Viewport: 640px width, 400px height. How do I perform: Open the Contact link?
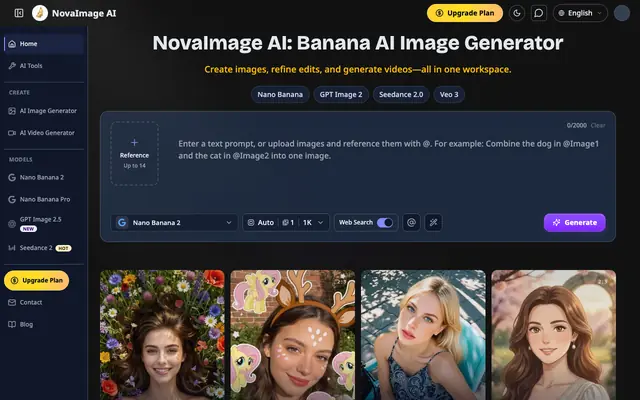[x=44, y=302]
